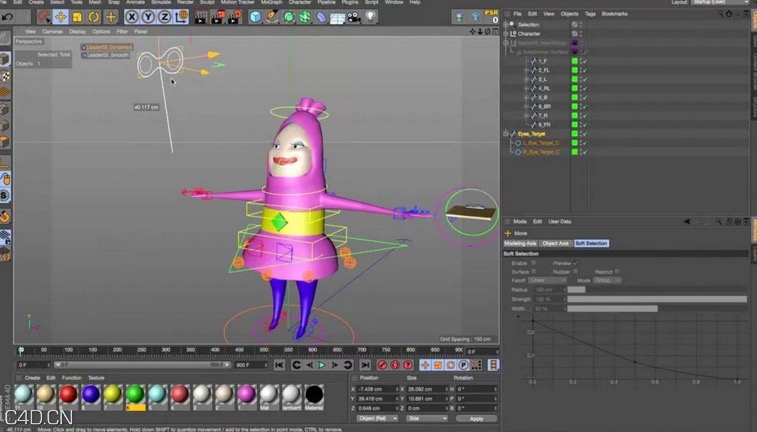
Task: Open the Deformer bend icon
Action: [322, 17]
